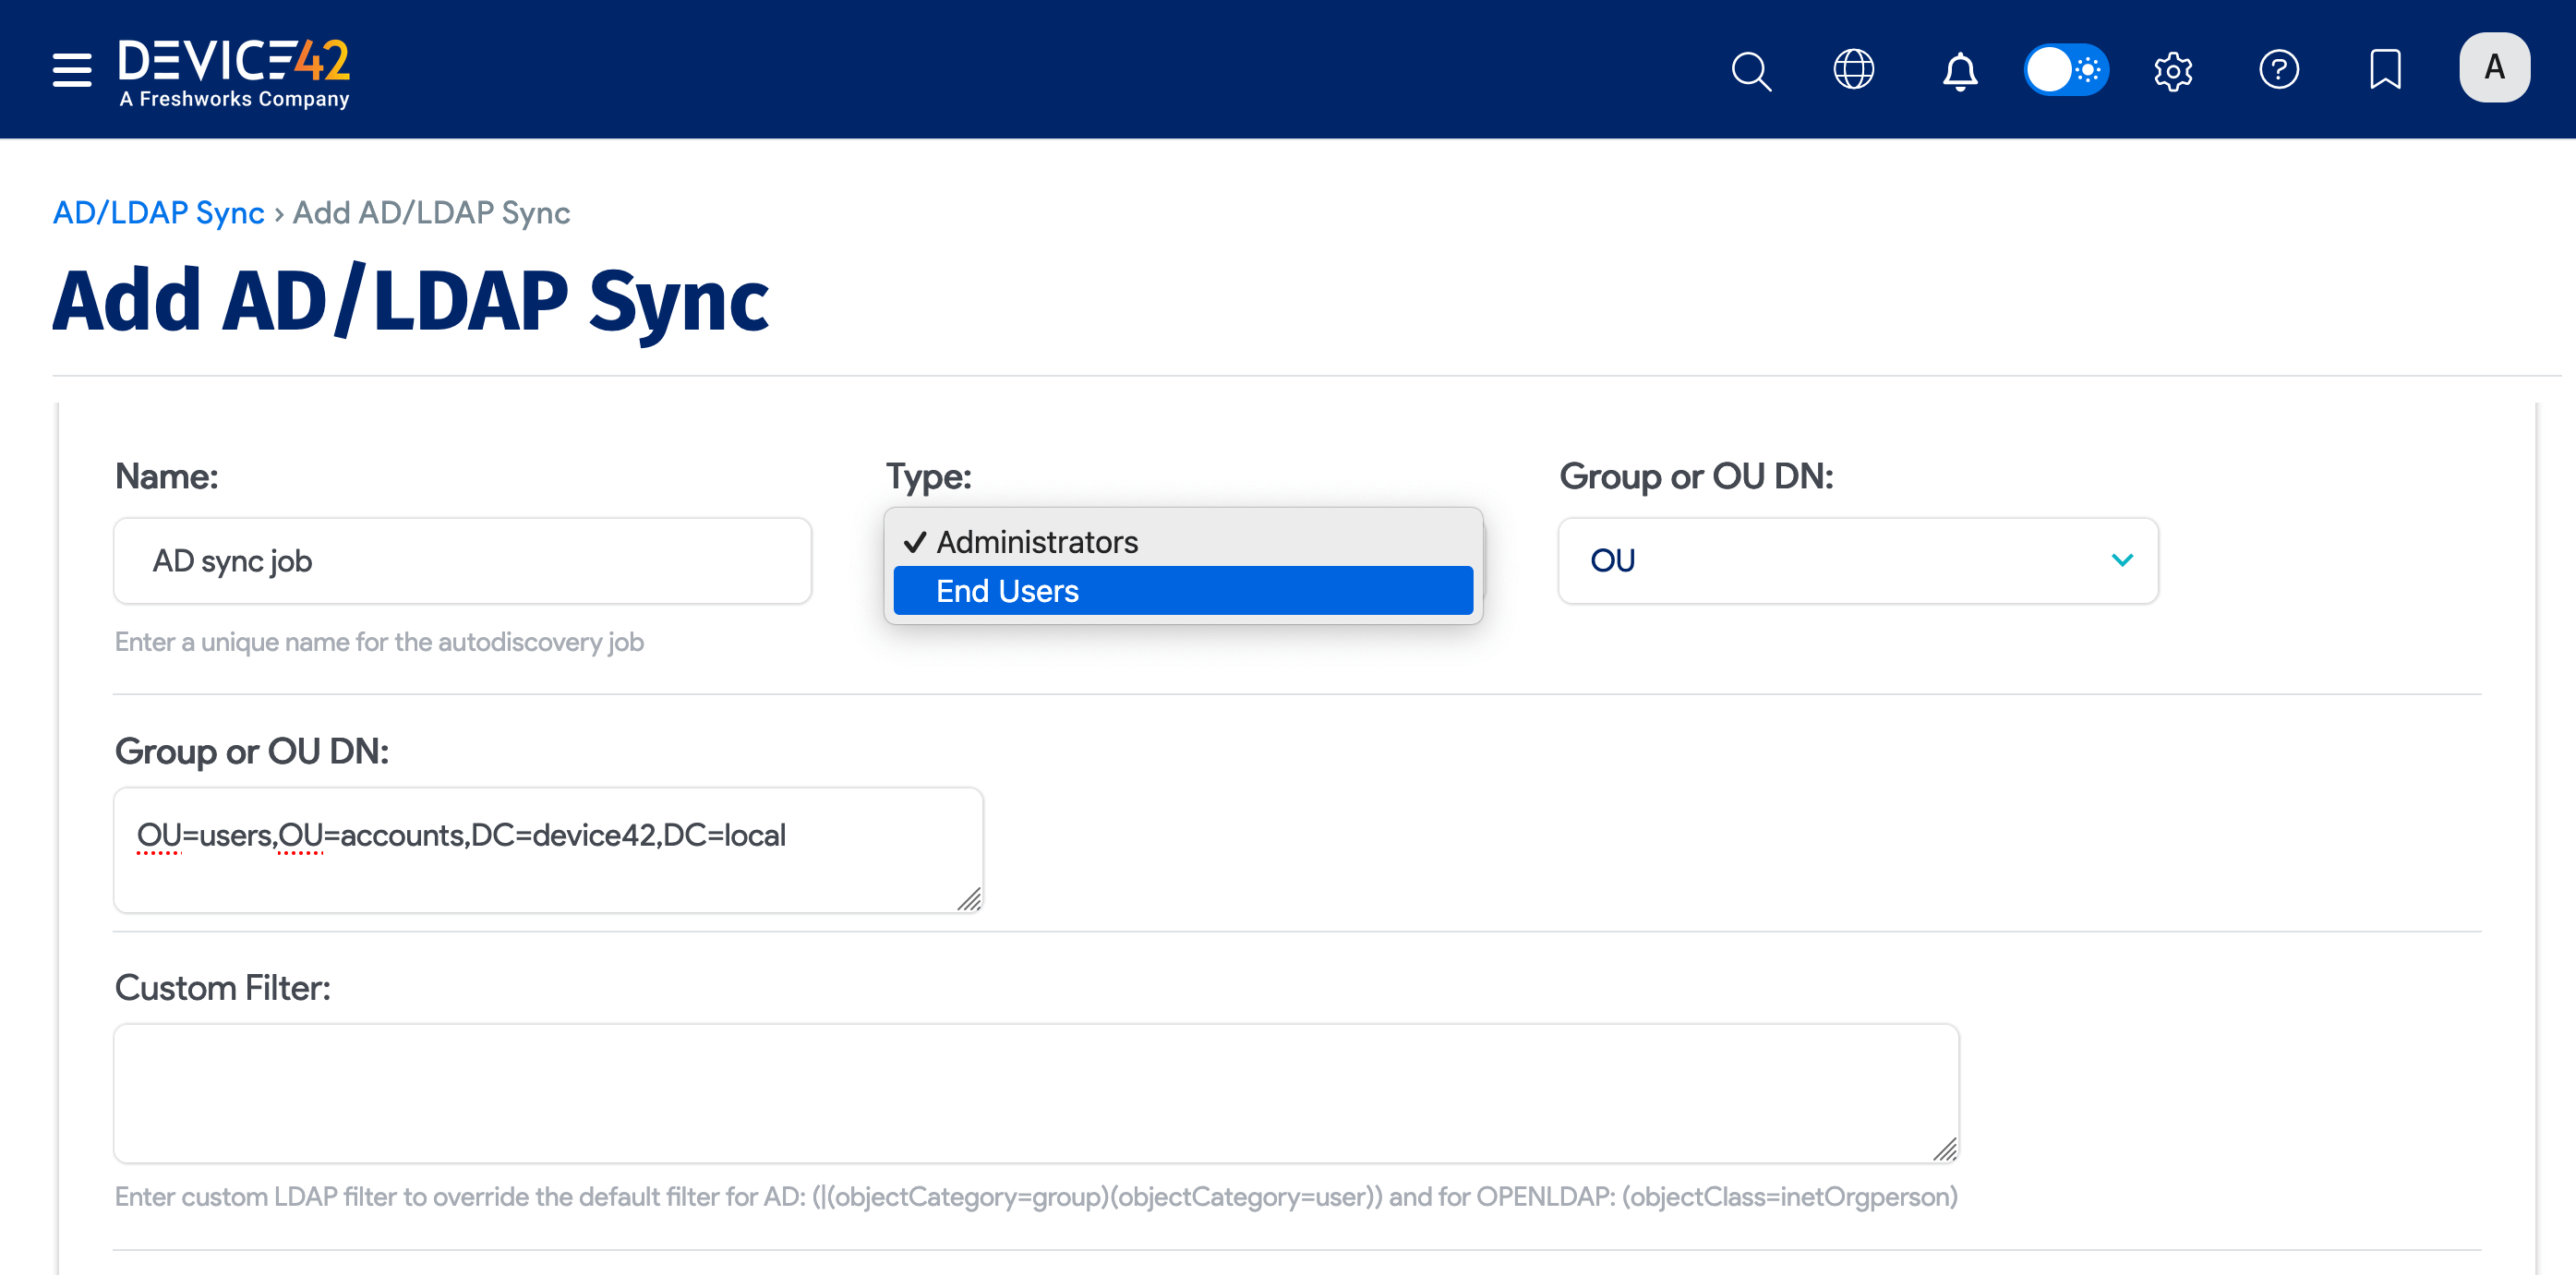
Task: Open the navigation hamburger menu
Action: click(x=70, y=70)
